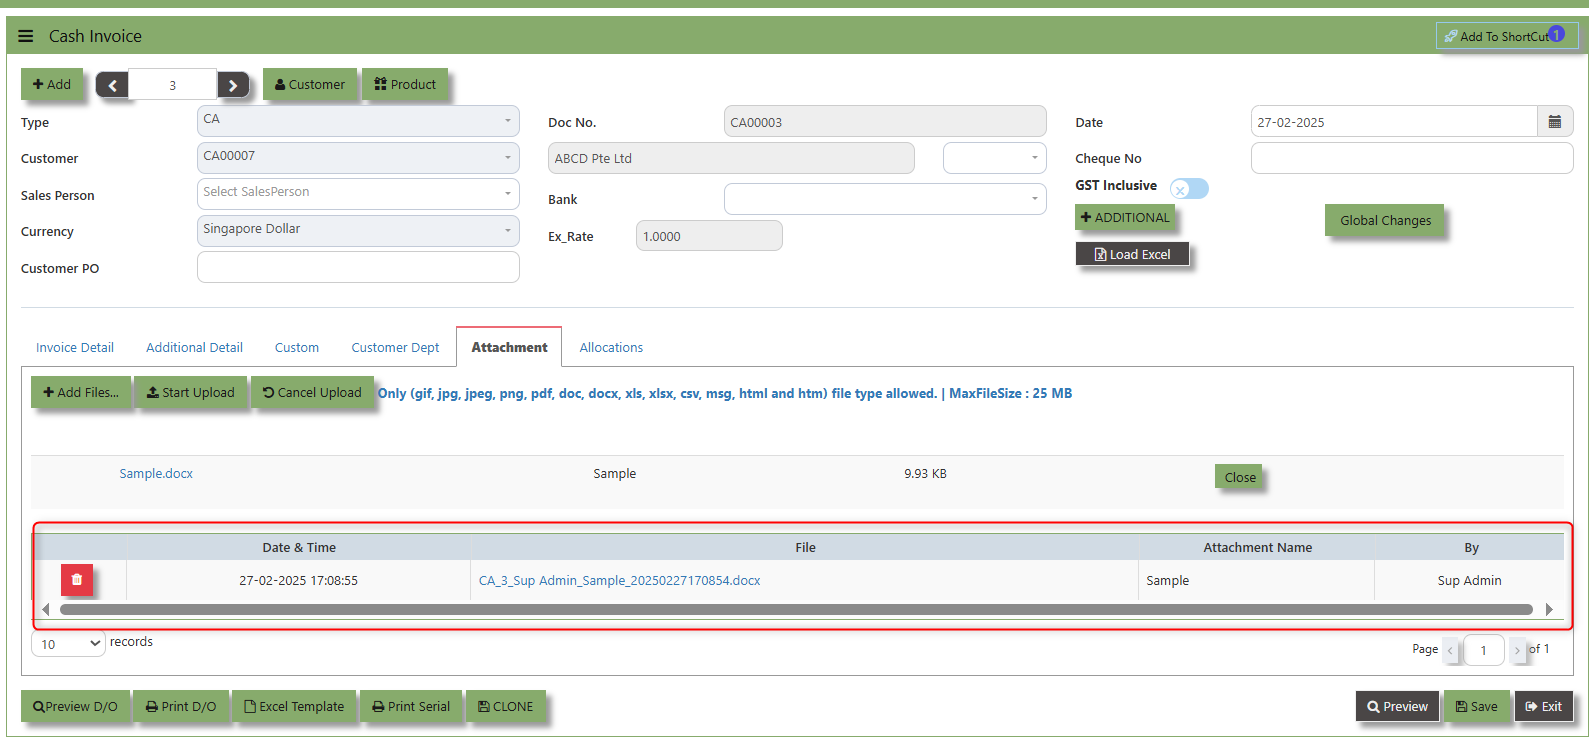Go to next page arrow
1589x737 pixels.
point(1517,650)
